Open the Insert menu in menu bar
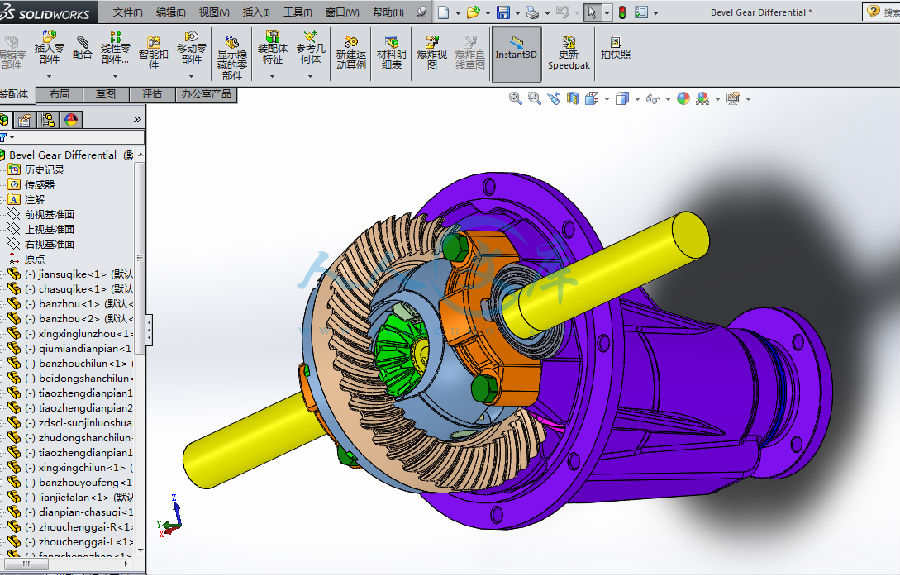The image size is (900, 575). pyautogui.click(x=256, y=12)
